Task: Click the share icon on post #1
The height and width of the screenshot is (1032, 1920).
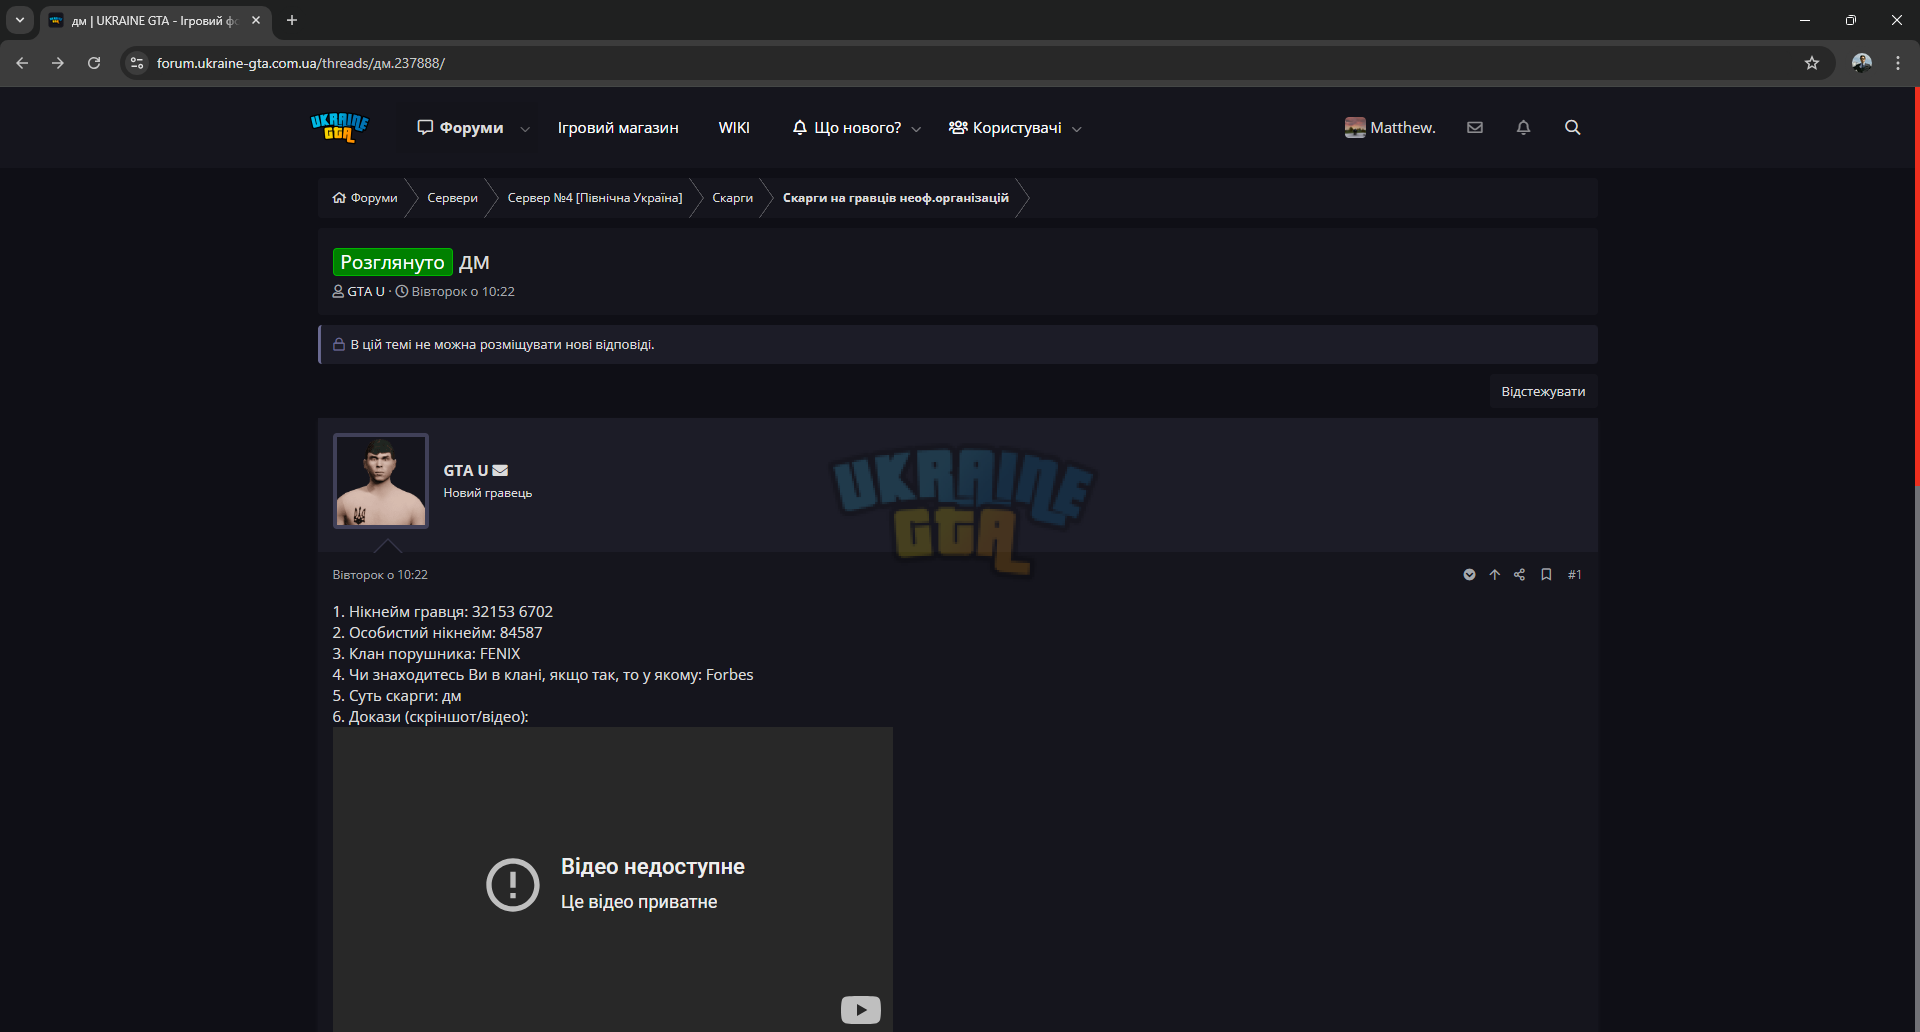Action: 1519,574
